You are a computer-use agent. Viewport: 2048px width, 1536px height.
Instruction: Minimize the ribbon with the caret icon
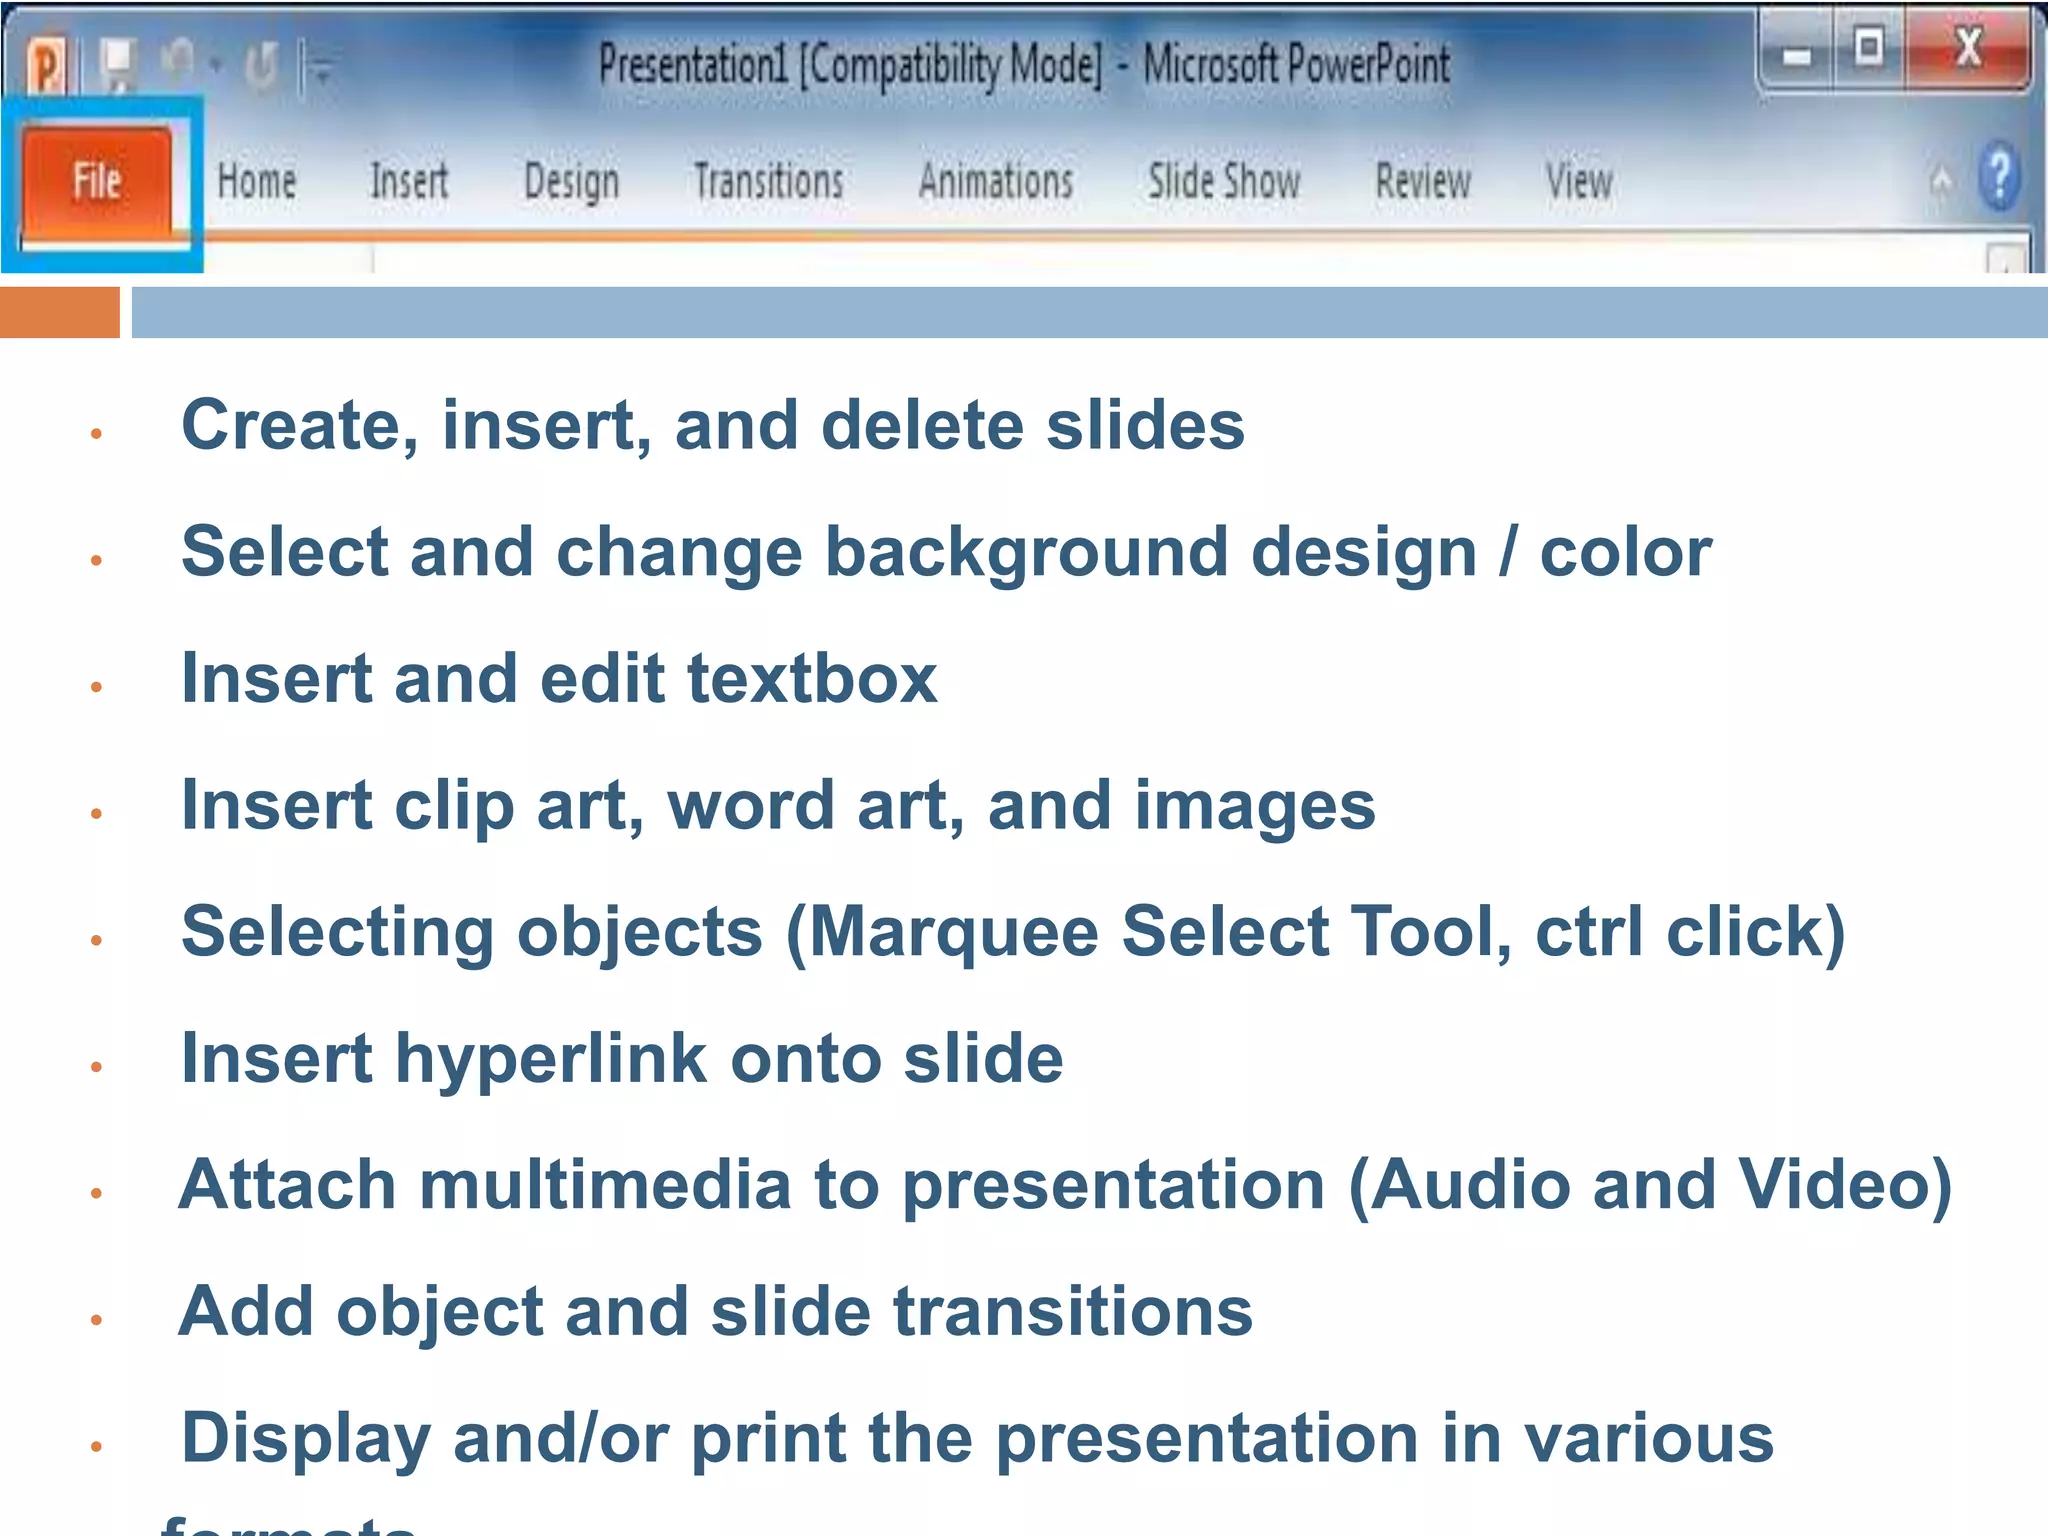[1941, 181]
